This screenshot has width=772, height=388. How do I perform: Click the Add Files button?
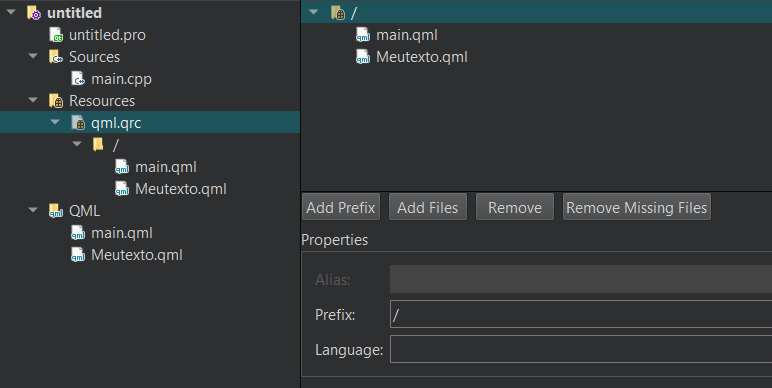pyautogui.click(x=428, y=207)
